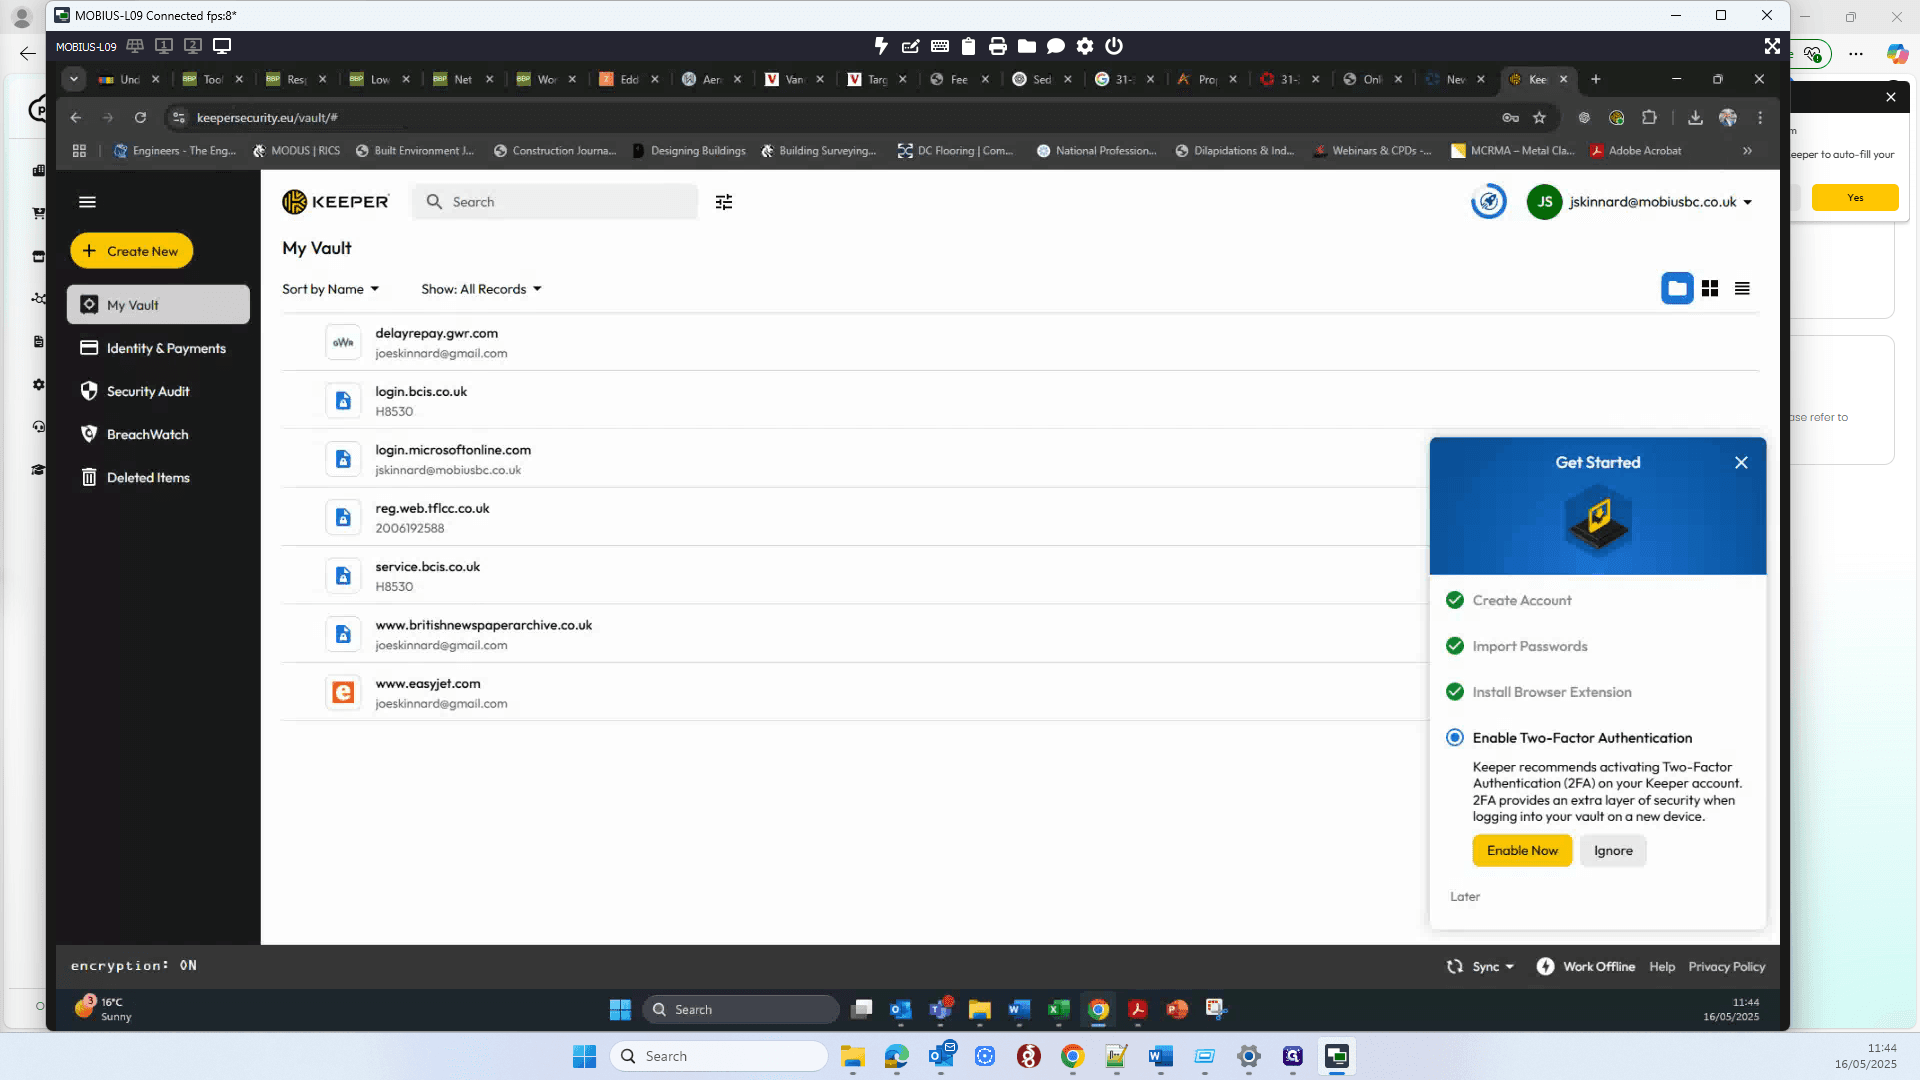Click the remote session clipboard icon
This screenshot has height=1080, width=1920.
pos(968,46)
